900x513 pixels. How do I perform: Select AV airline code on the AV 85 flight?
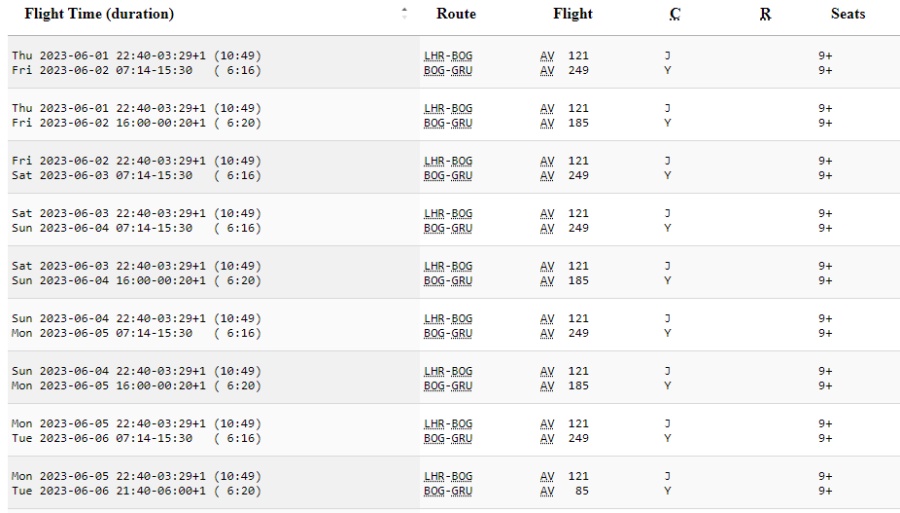(547, 491)
